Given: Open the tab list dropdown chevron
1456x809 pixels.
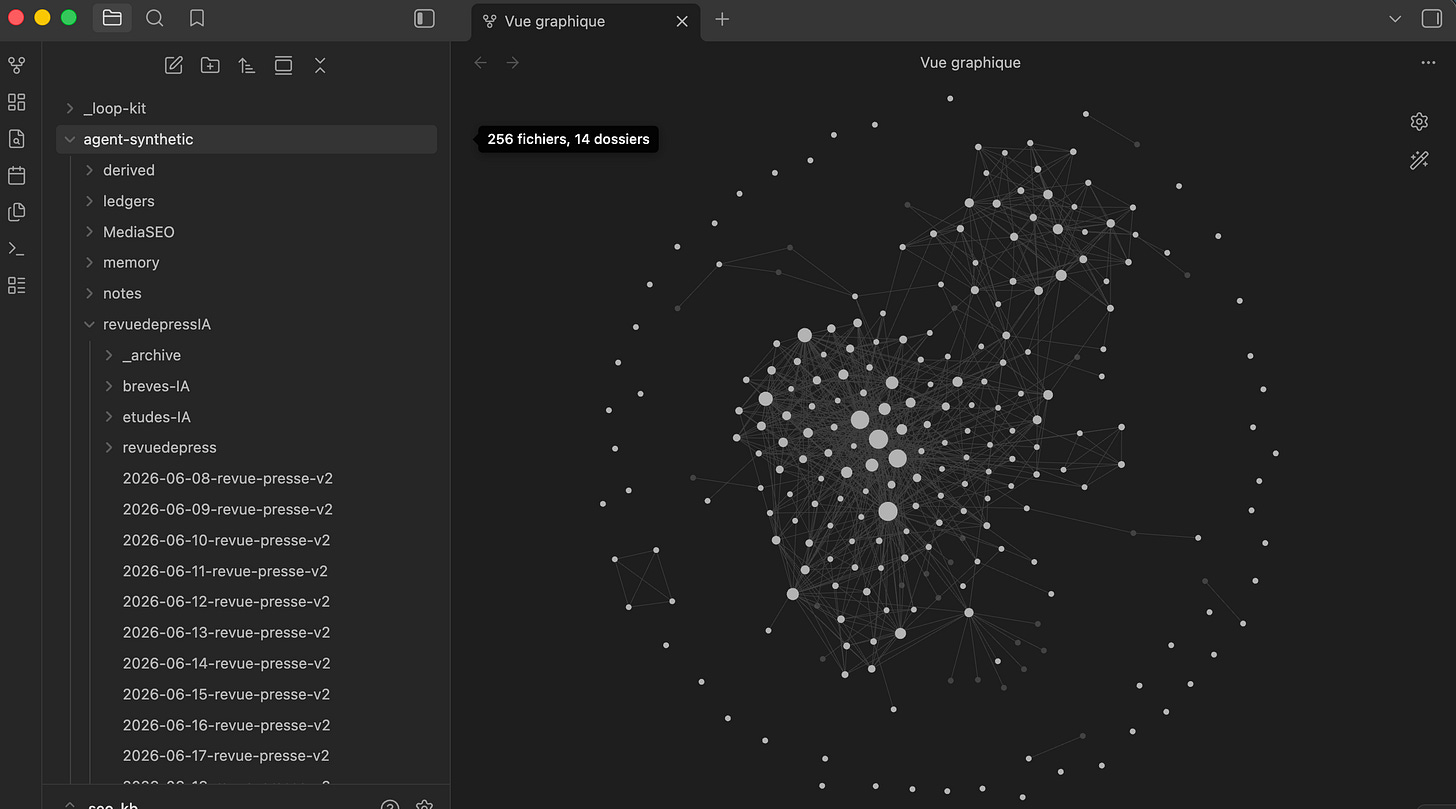Looking at the screenshot, I should pos(1395,19).
